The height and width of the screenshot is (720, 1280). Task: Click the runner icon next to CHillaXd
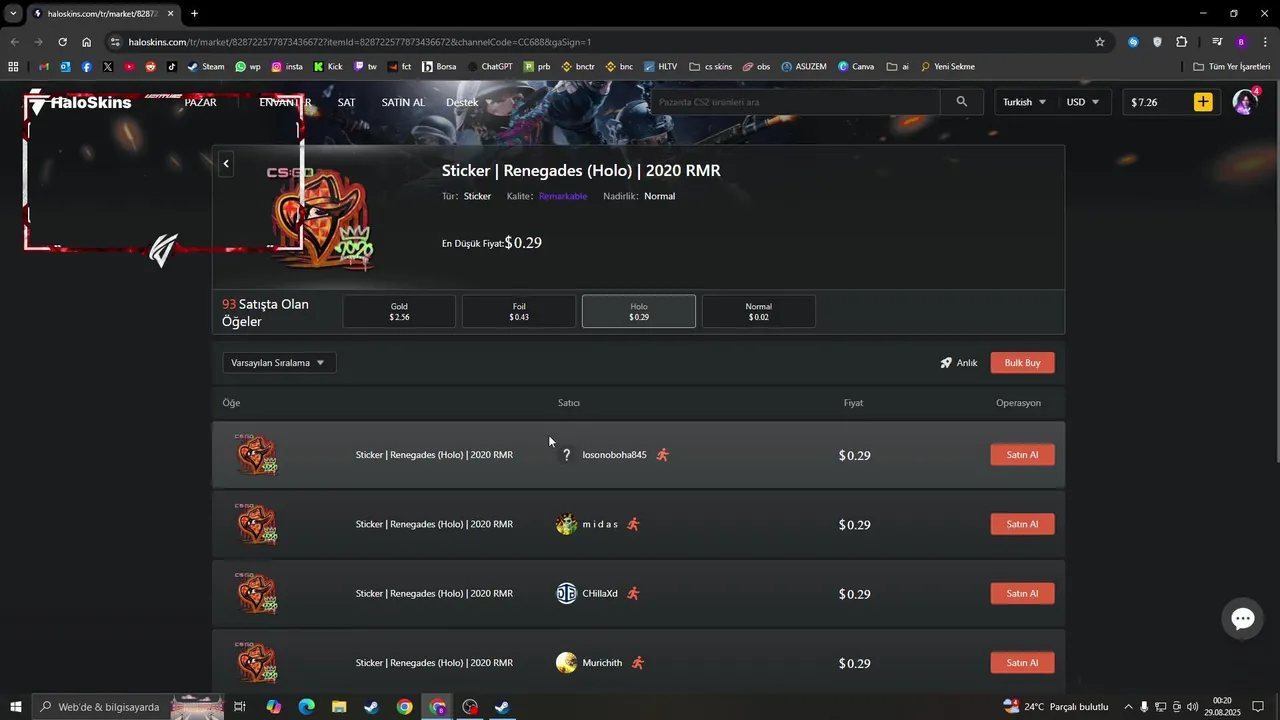tap(633, 593)
